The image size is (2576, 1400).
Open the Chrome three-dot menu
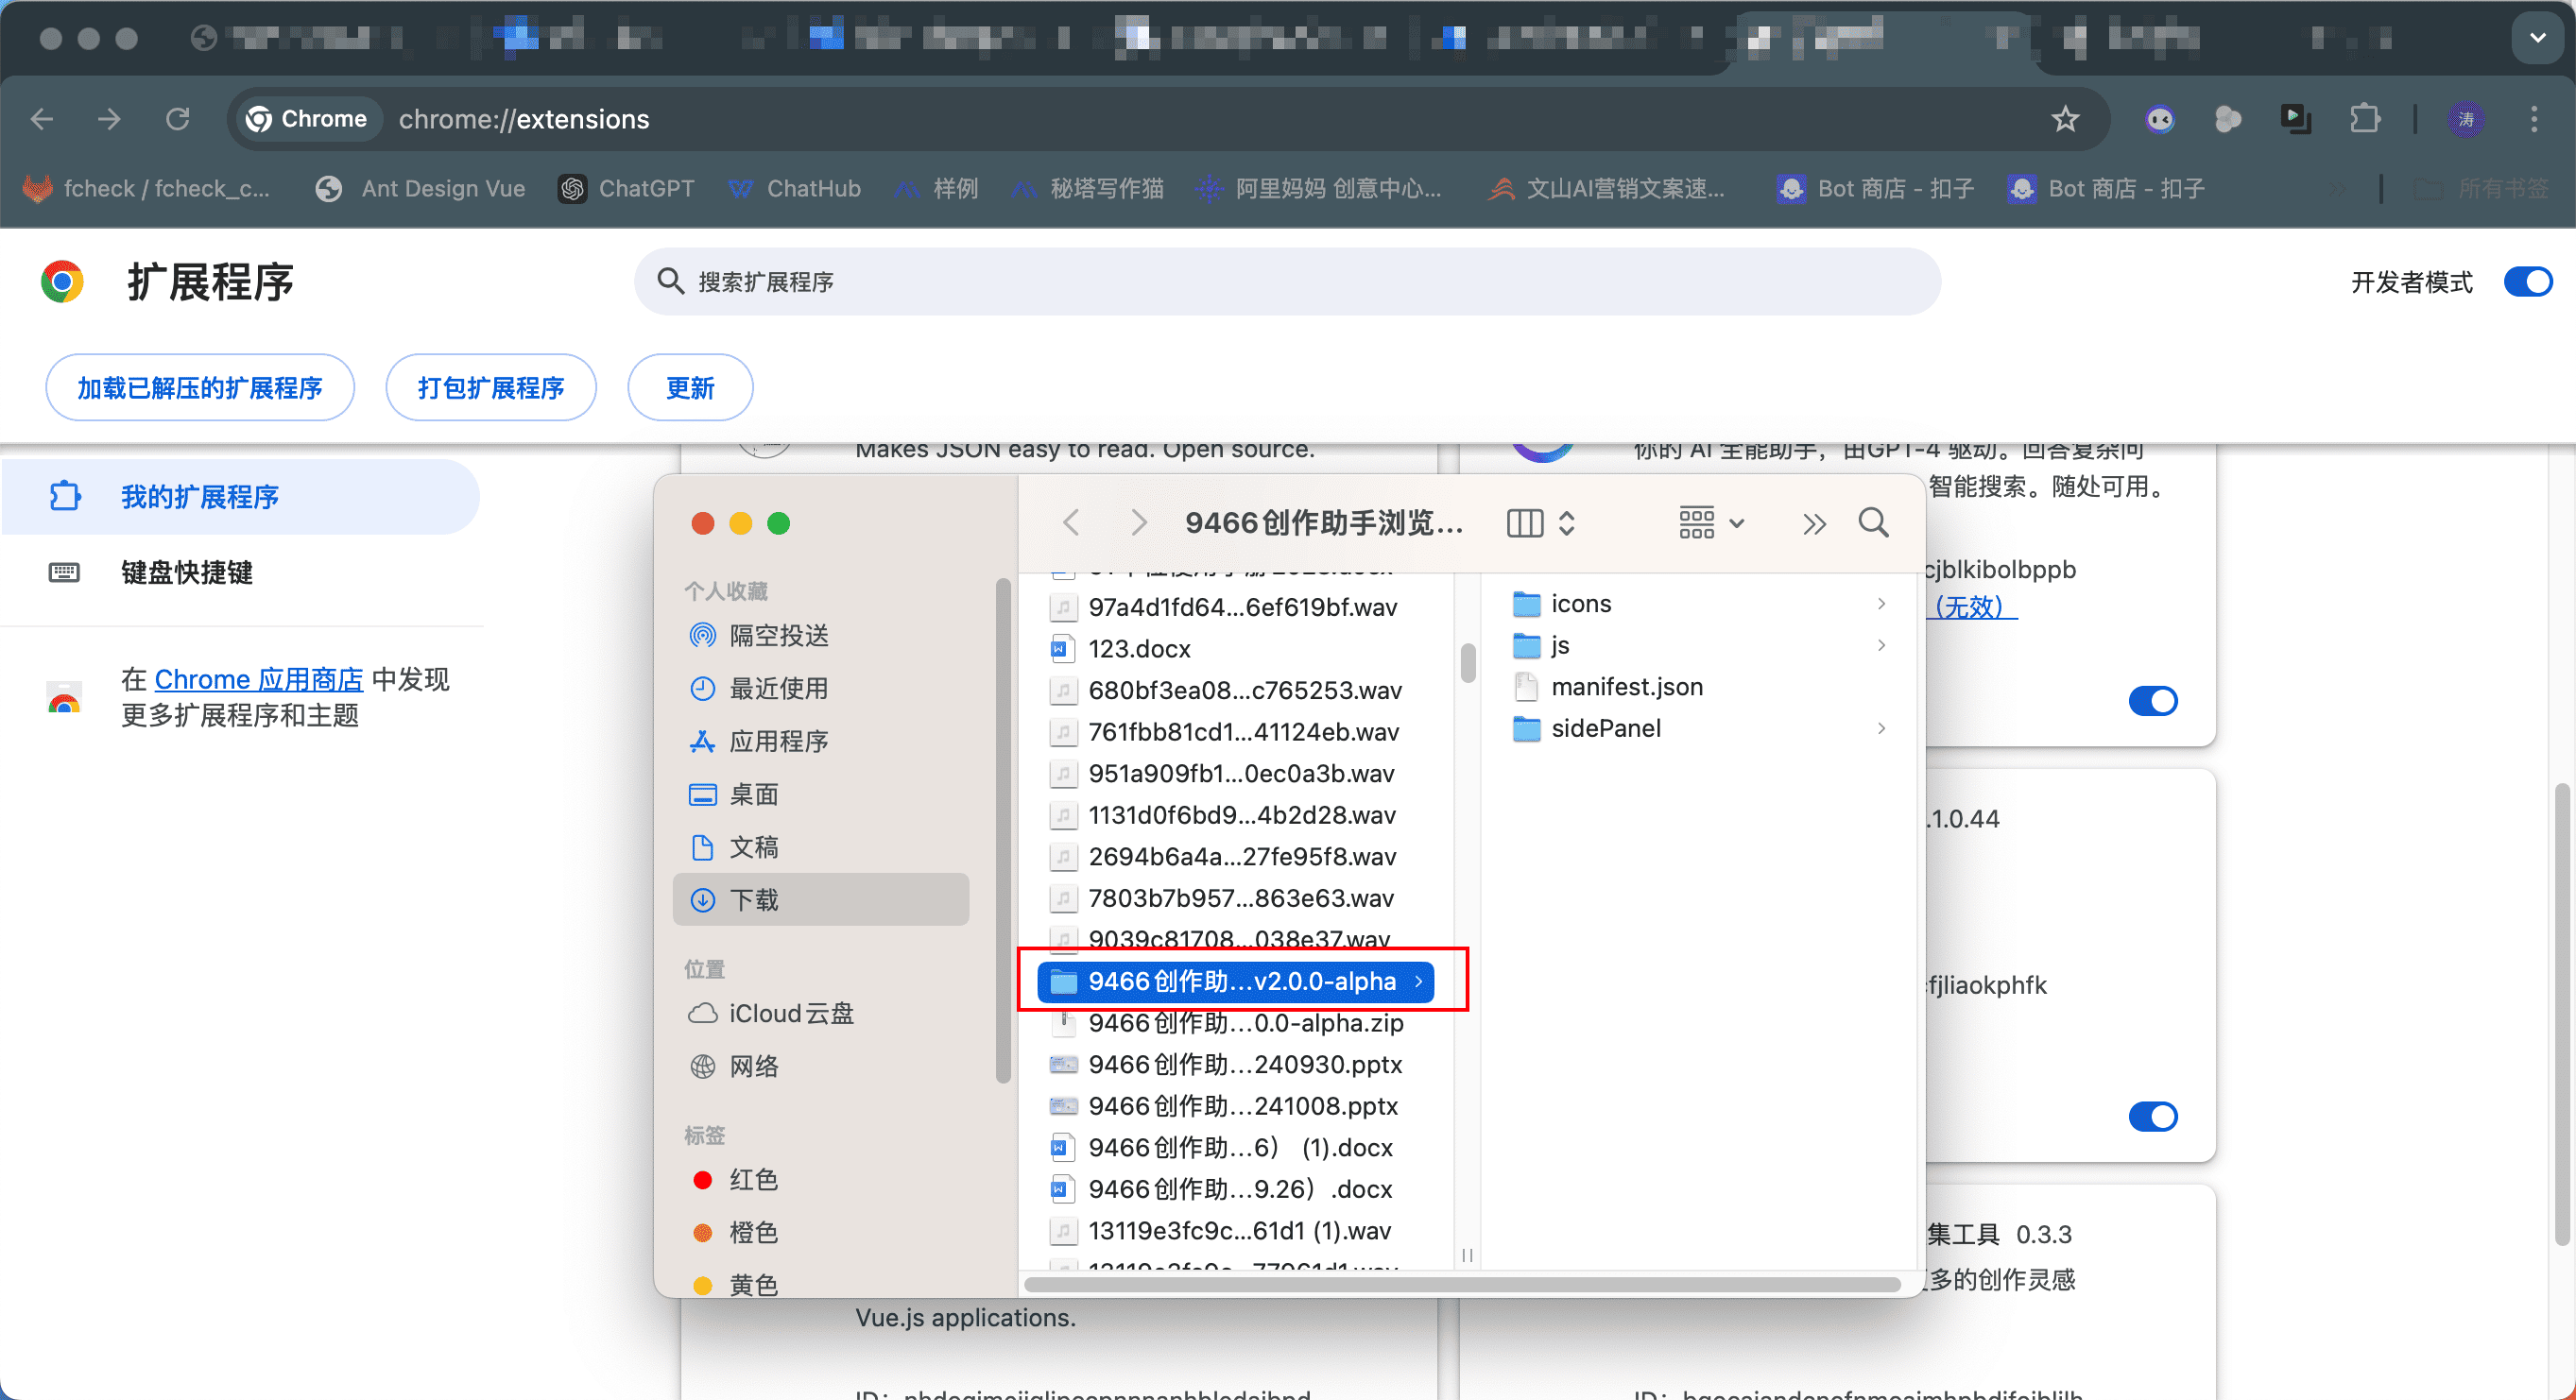click(x=2533, y=119)
